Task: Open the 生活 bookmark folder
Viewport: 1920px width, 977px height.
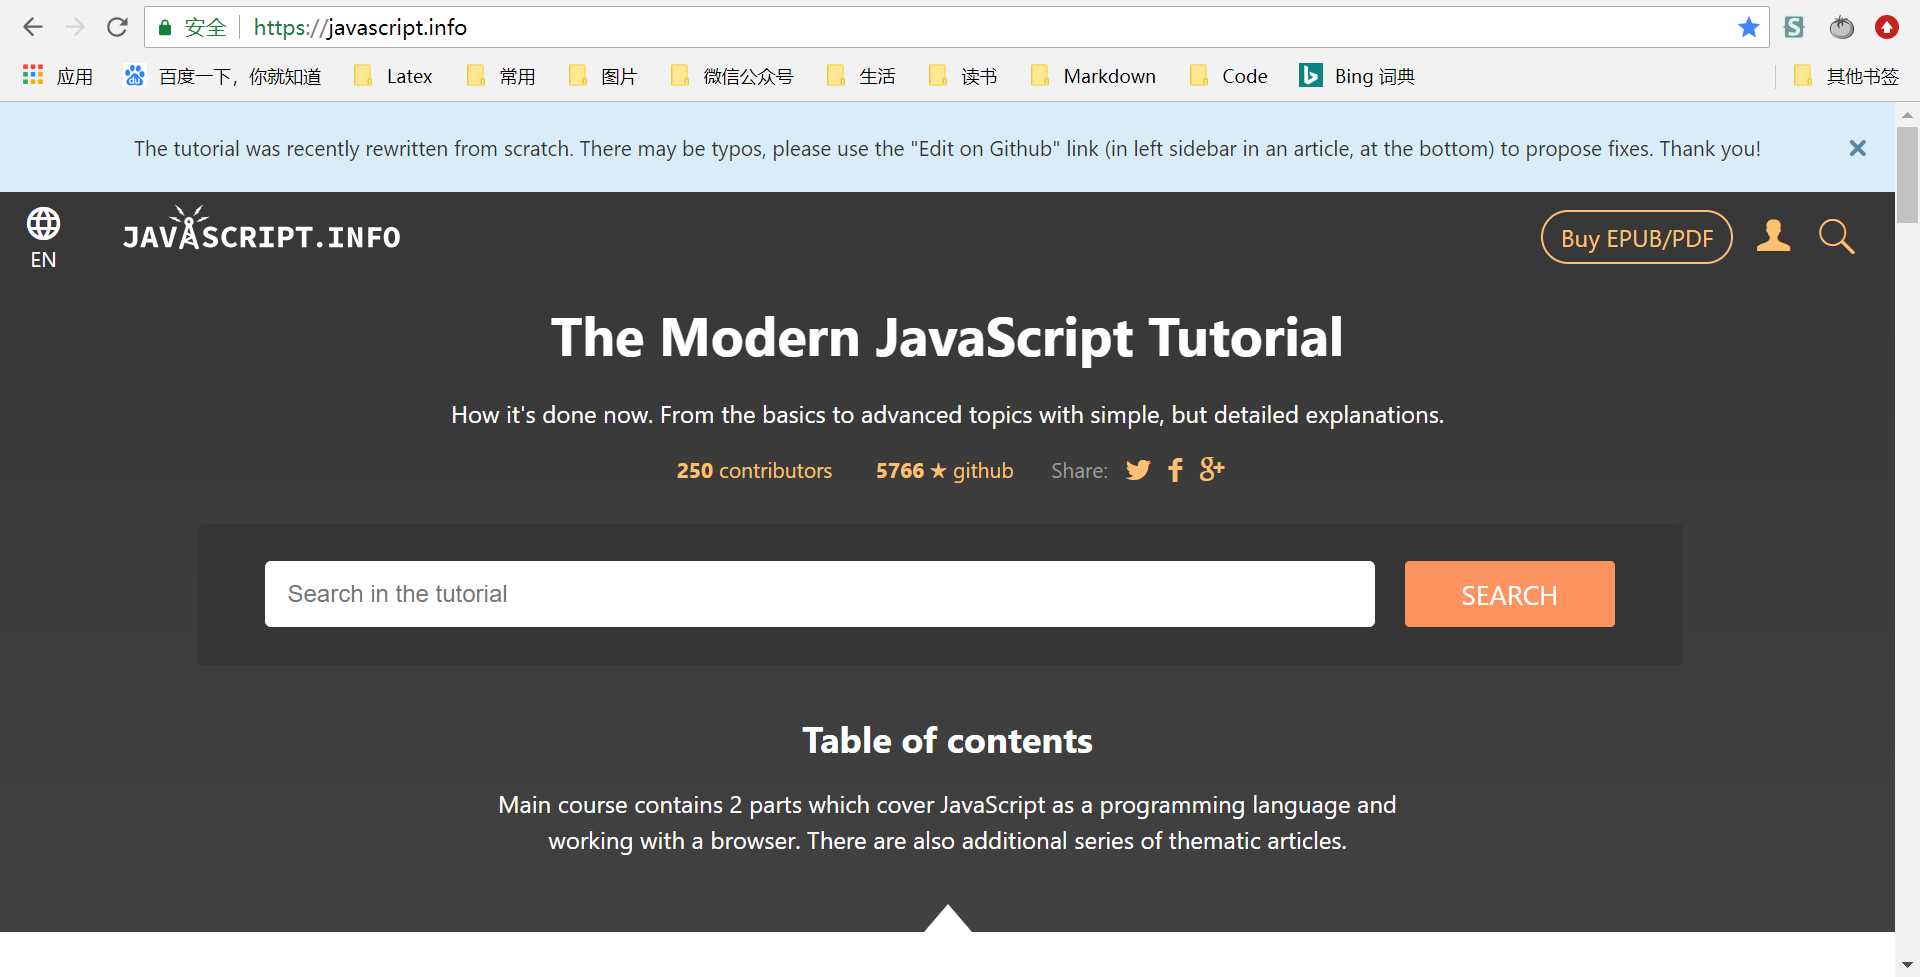Action: click(861, 76)
